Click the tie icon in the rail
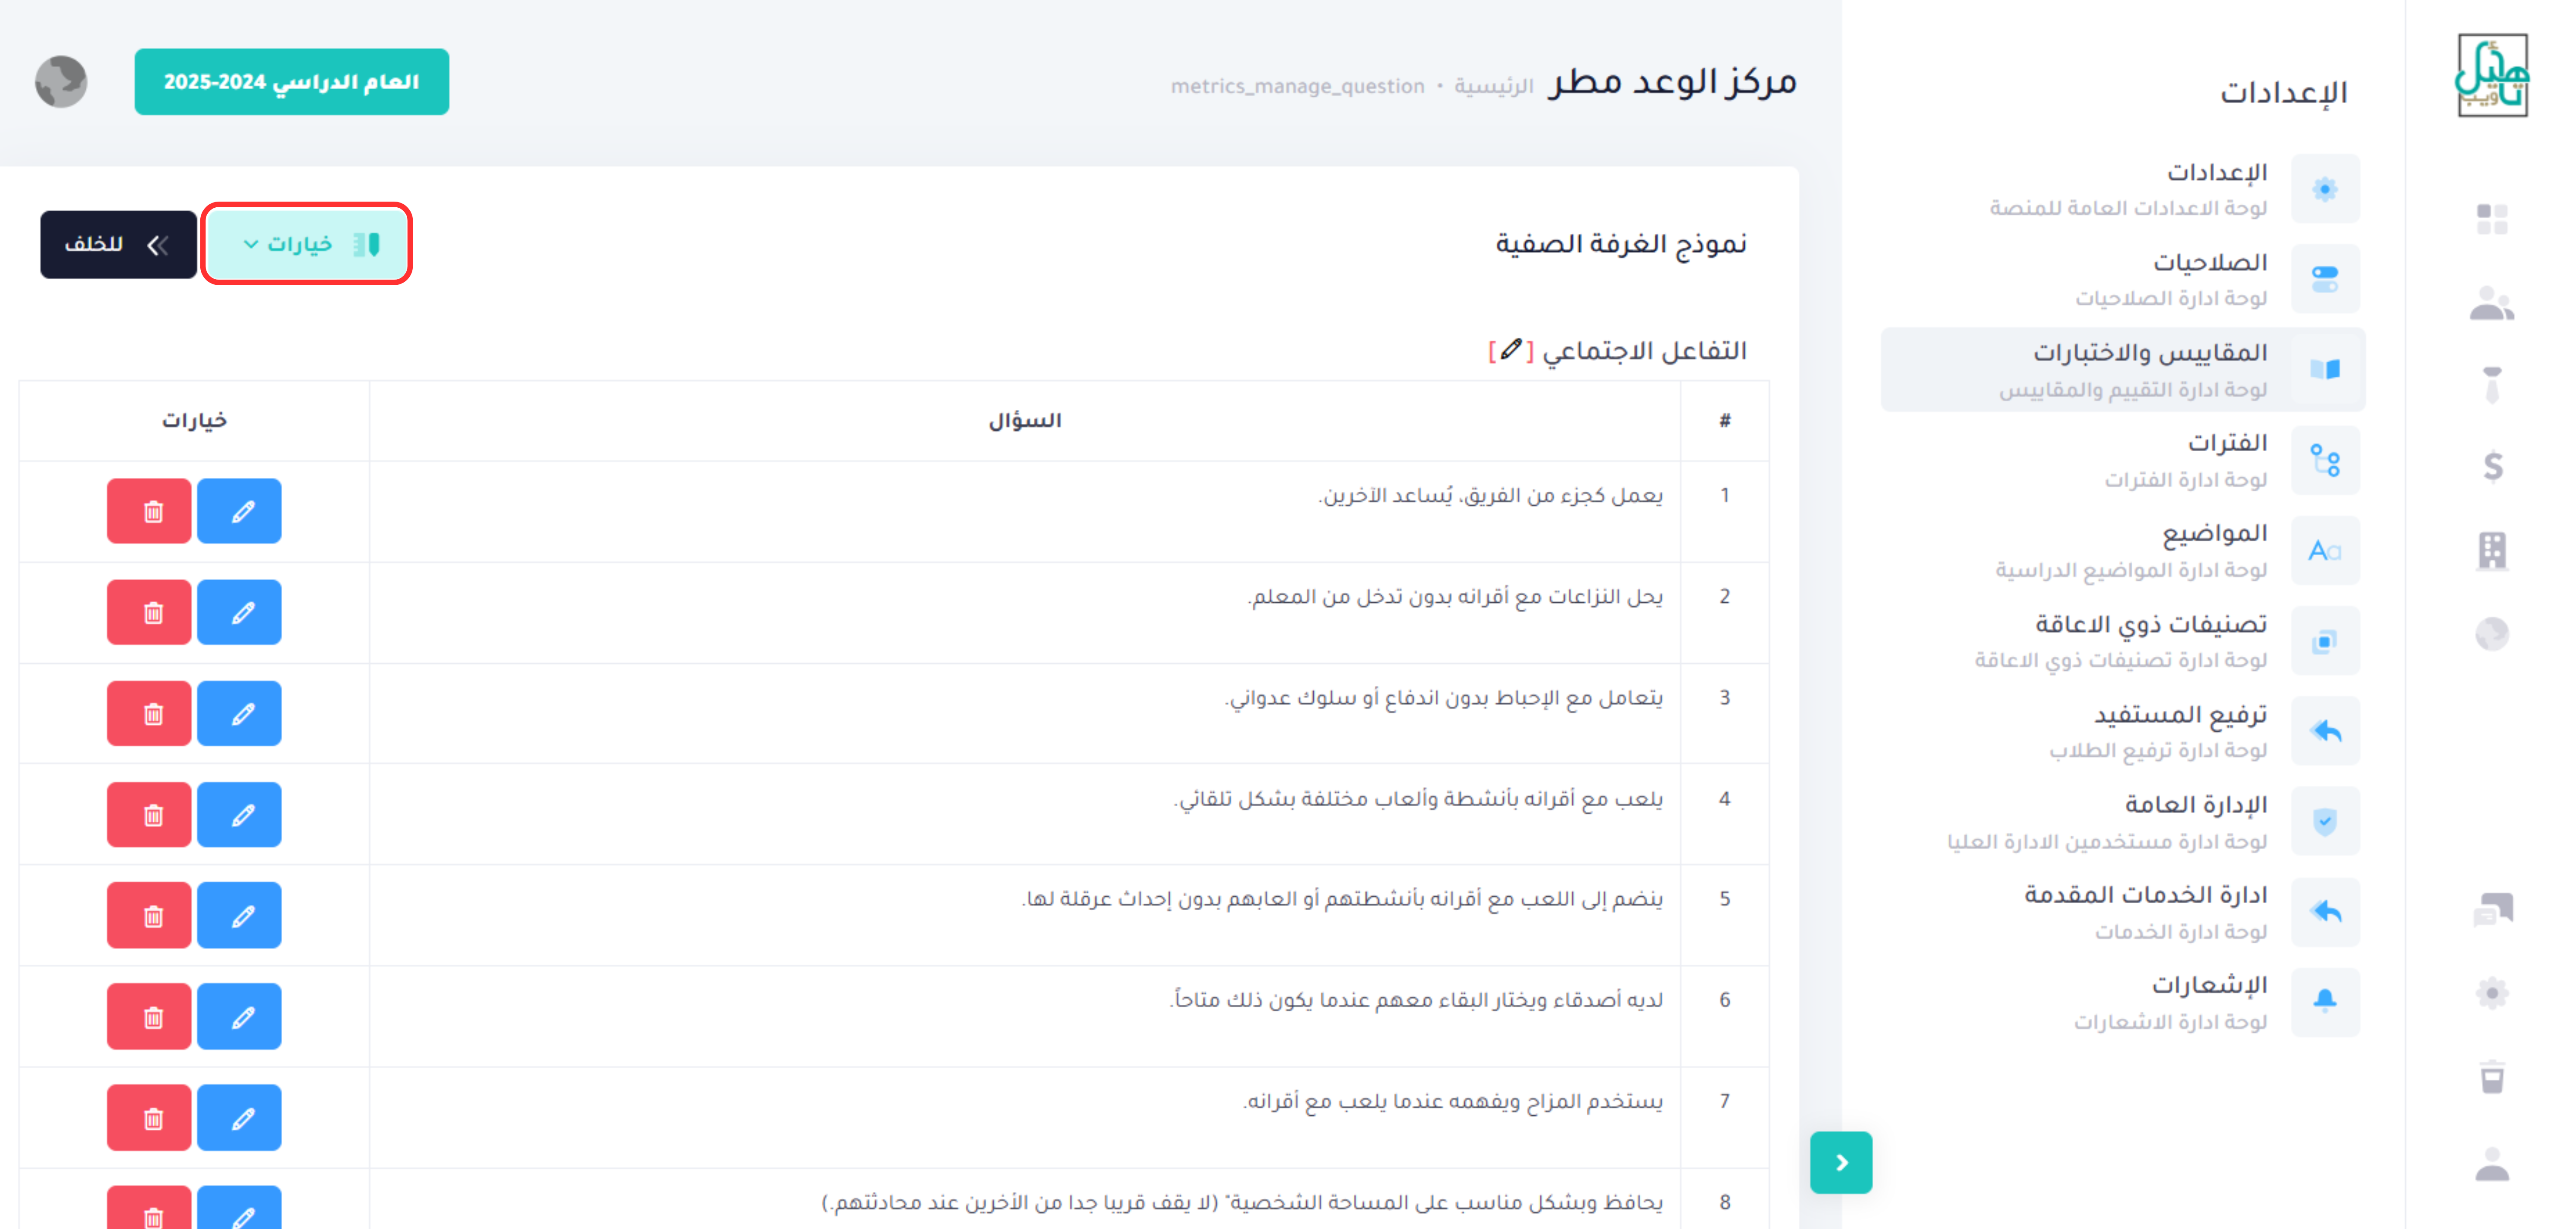 coord(2492,385)
